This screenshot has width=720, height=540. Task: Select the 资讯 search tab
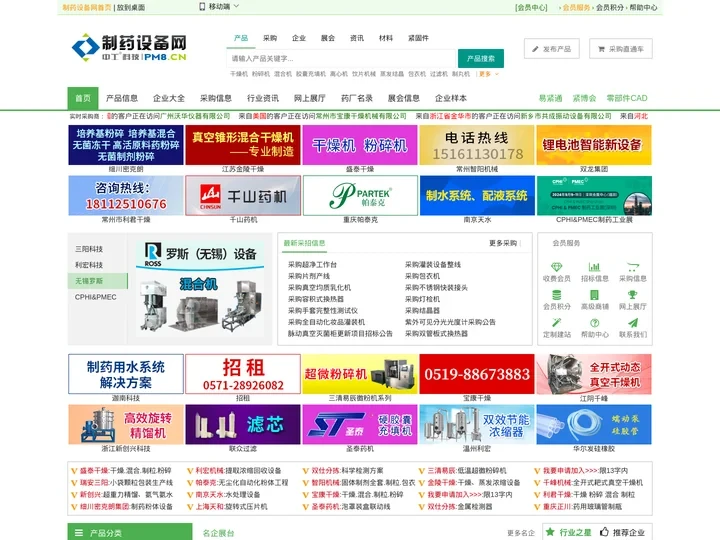point(357,38)
